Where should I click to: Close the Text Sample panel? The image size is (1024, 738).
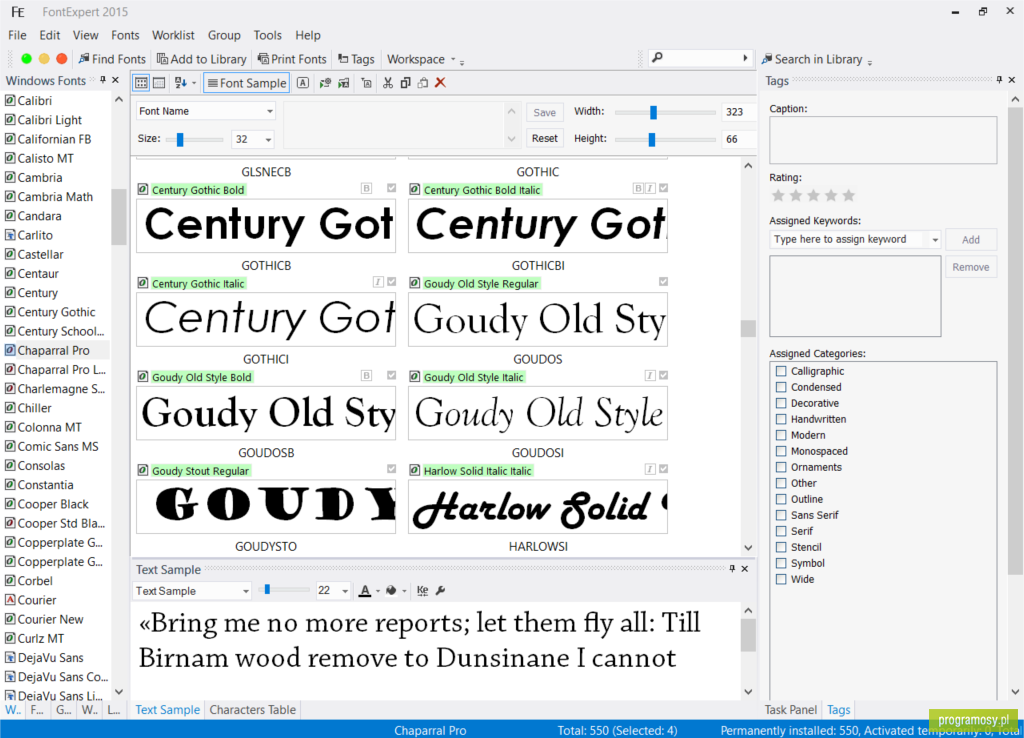click(745, 569)
